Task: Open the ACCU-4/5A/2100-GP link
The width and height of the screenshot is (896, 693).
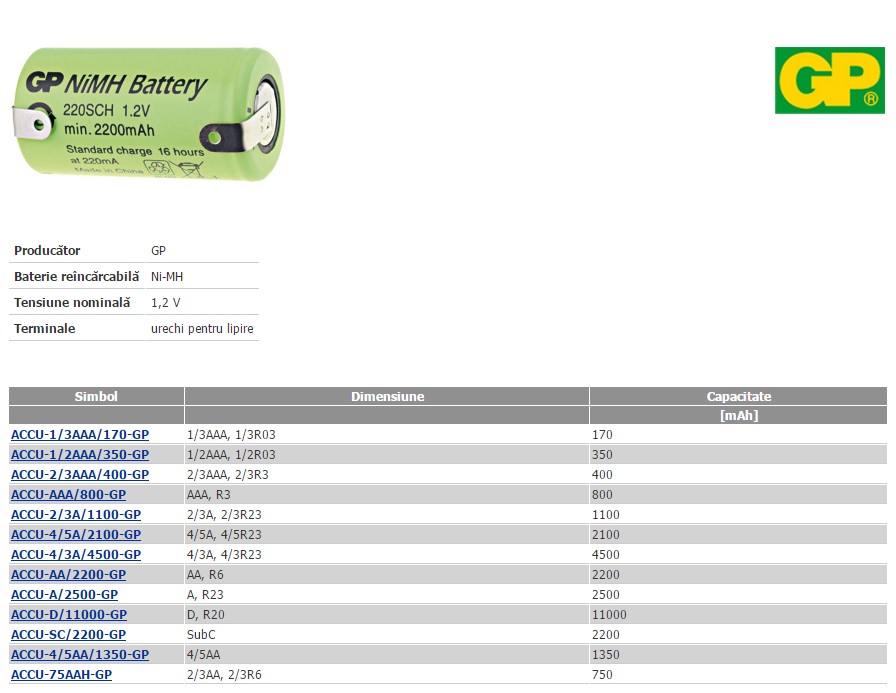Action: click(76, 535)
